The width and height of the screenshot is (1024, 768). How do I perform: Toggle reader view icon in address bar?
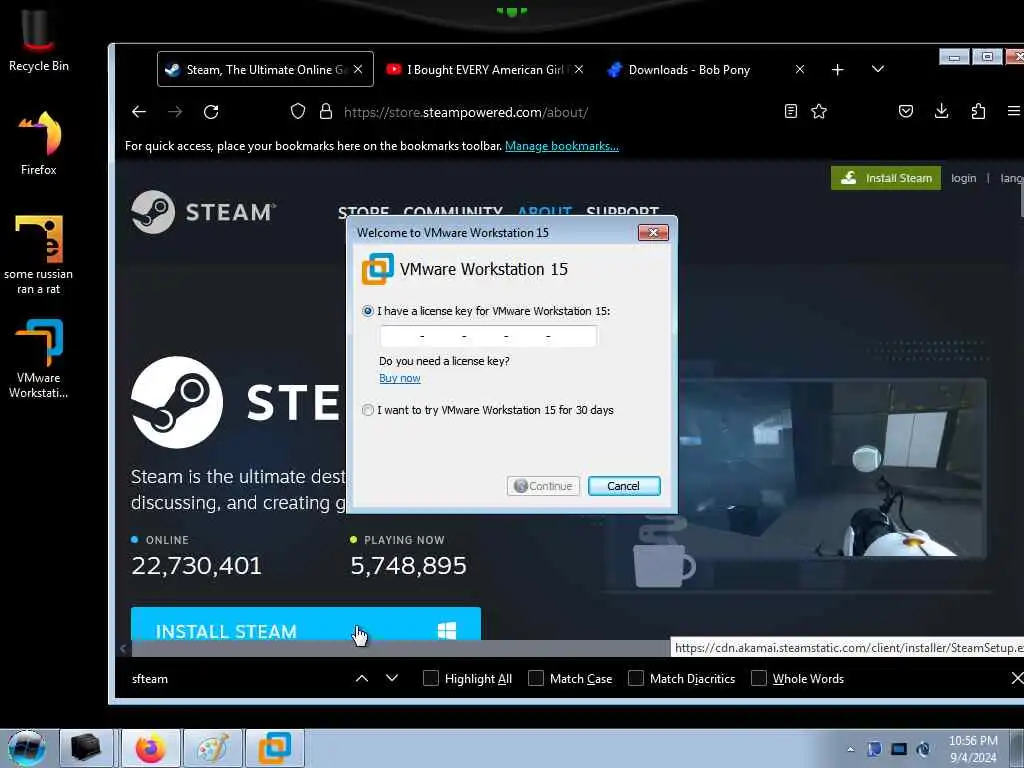[791, 112]
